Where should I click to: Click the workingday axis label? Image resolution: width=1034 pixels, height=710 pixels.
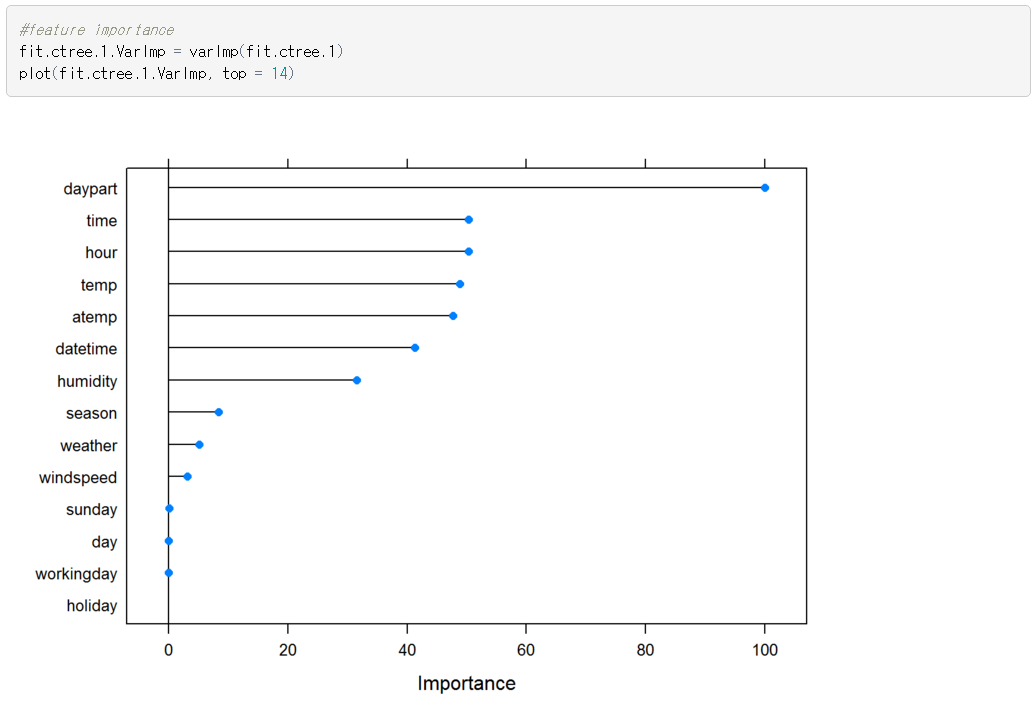pyautogui.click(x=76, y=574)
